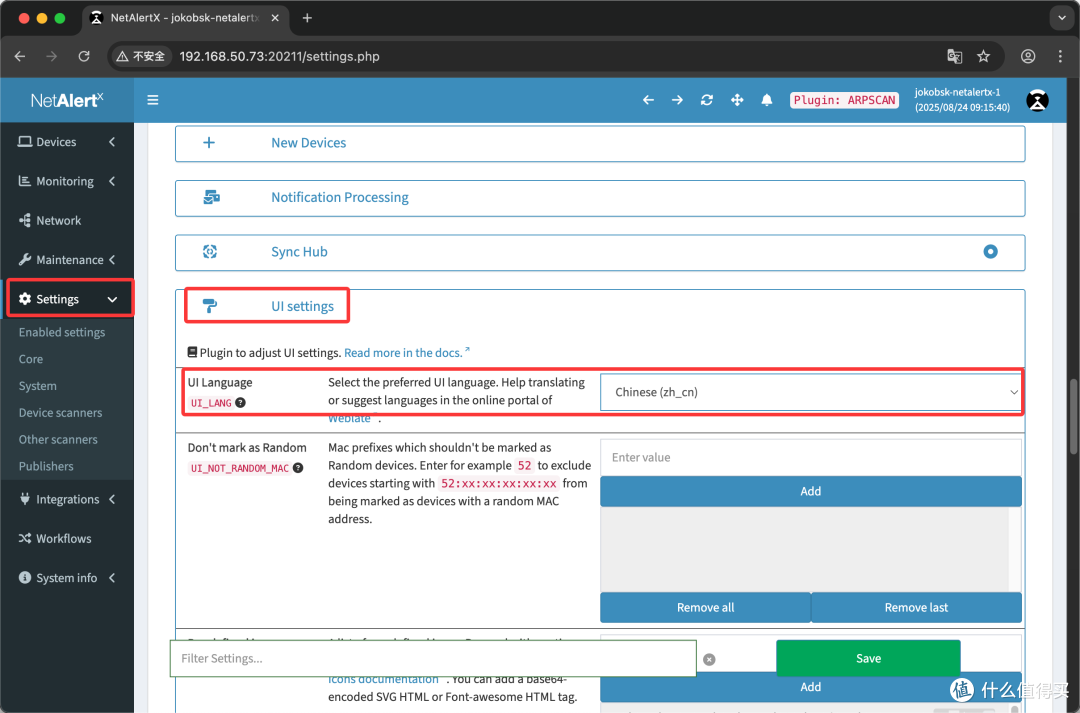
Task: Click the UI_NOT_RANDOM_MAC code label
Action: coord(240,468)
